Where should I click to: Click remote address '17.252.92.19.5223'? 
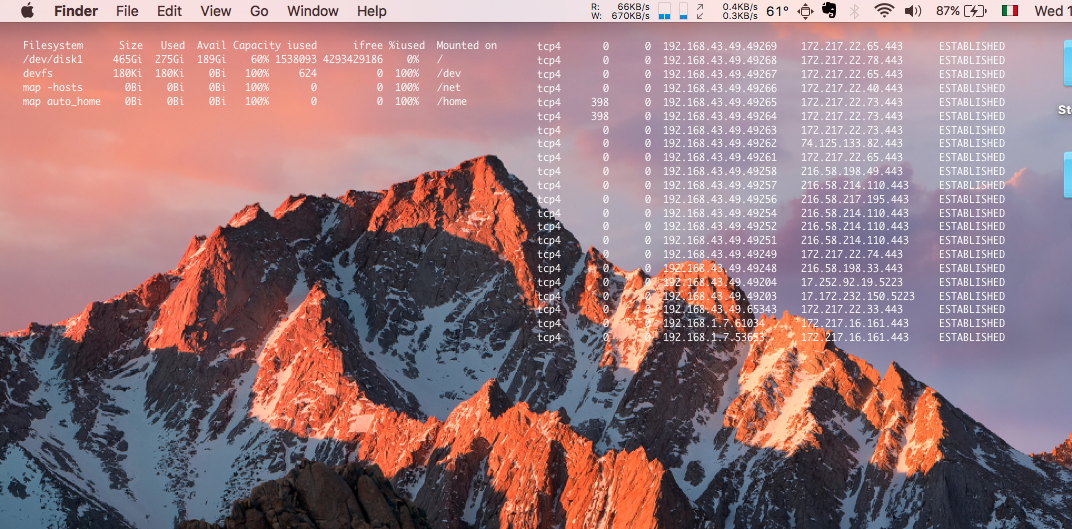click(852, 282)
